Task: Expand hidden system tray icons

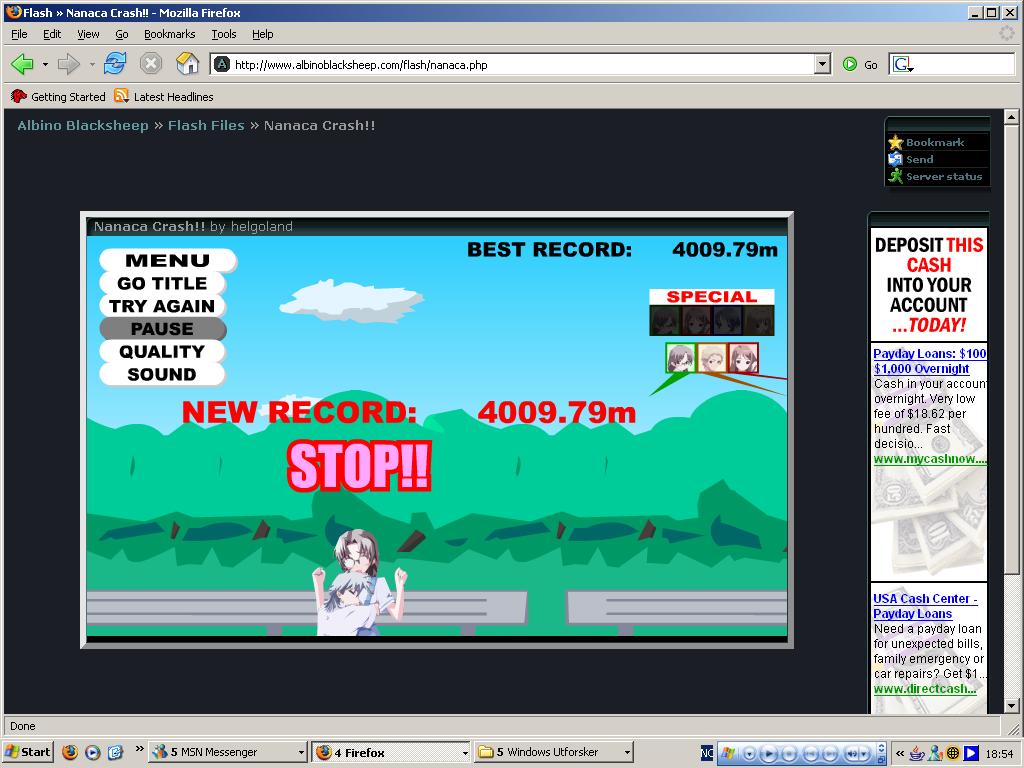Action: (x=901, y=753)
